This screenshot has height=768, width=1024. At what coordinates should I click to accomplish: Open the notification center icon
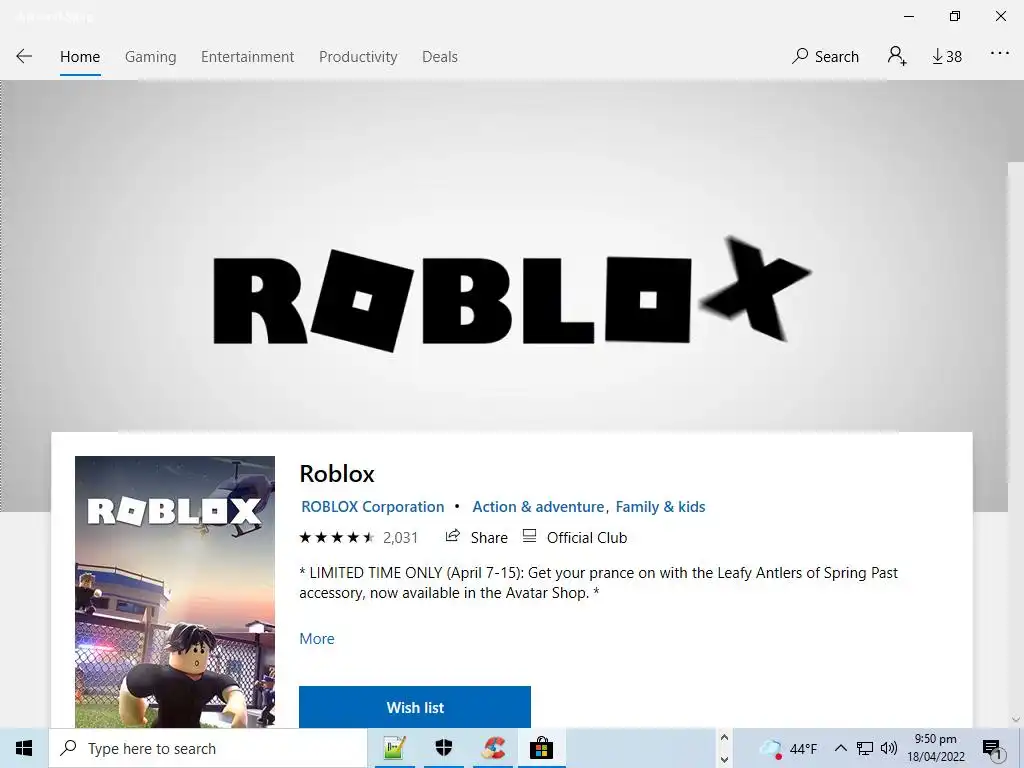pyautogui.click(x=992, y=748)
